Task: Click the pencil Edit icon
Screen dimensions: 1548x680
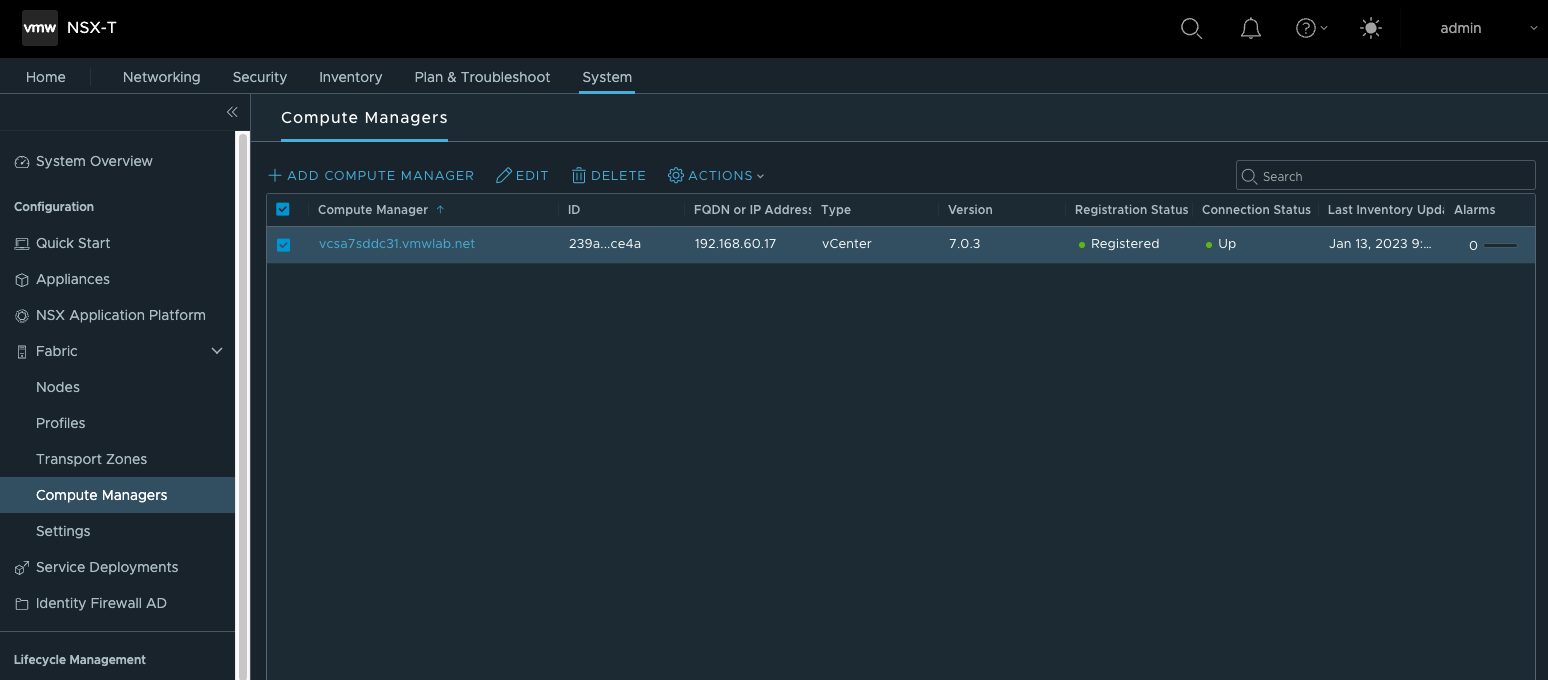Action: pos(504,175)
